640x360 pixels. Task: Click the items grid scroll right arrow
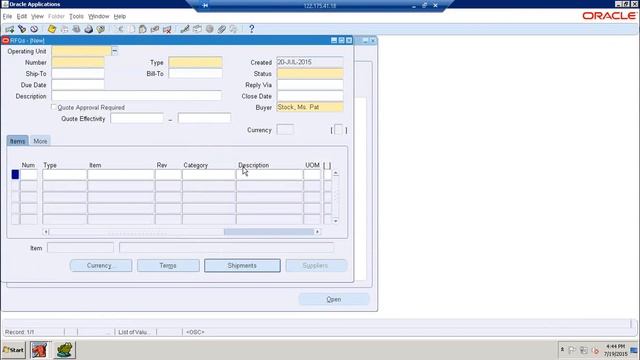pos(317,232)
